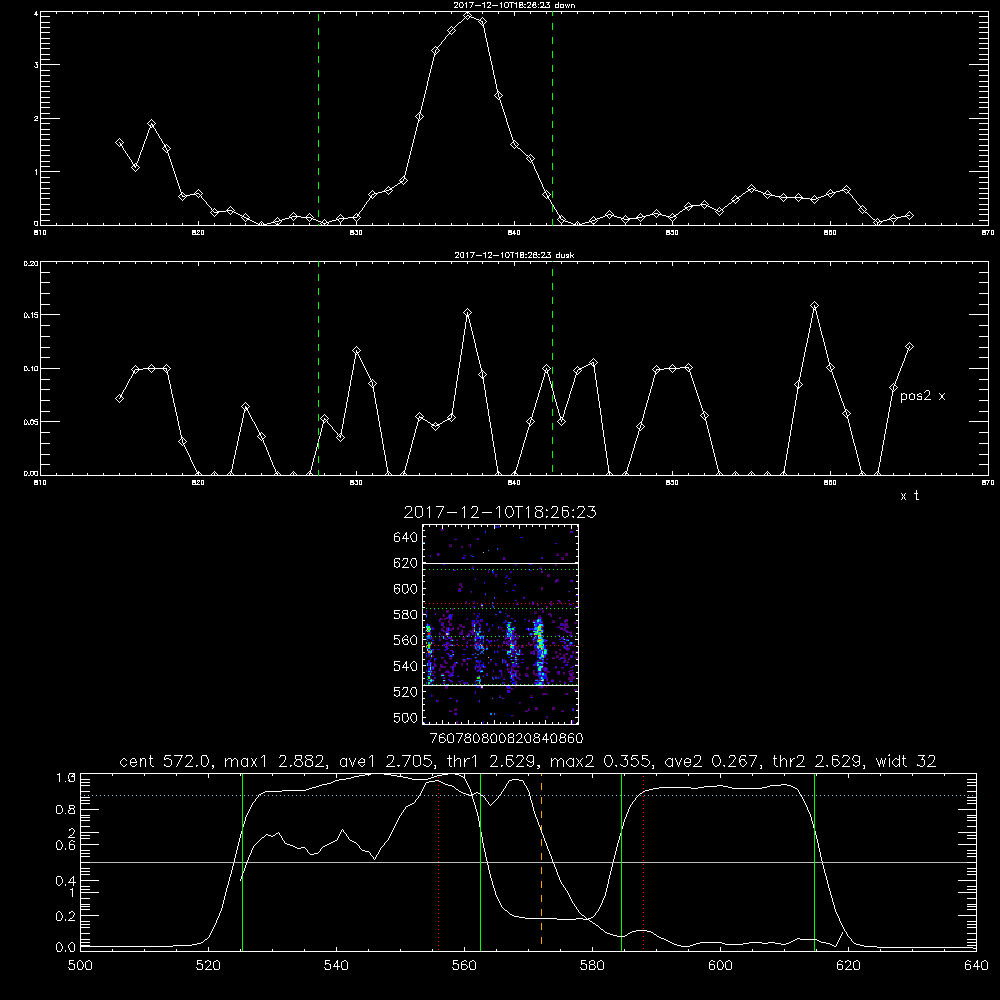Image resolution: width=1000 pixels, height=1000 pixels.
Task: Click the timestamp heading above the heatmap
Action: pyautogui.click(x=500, y=512)
